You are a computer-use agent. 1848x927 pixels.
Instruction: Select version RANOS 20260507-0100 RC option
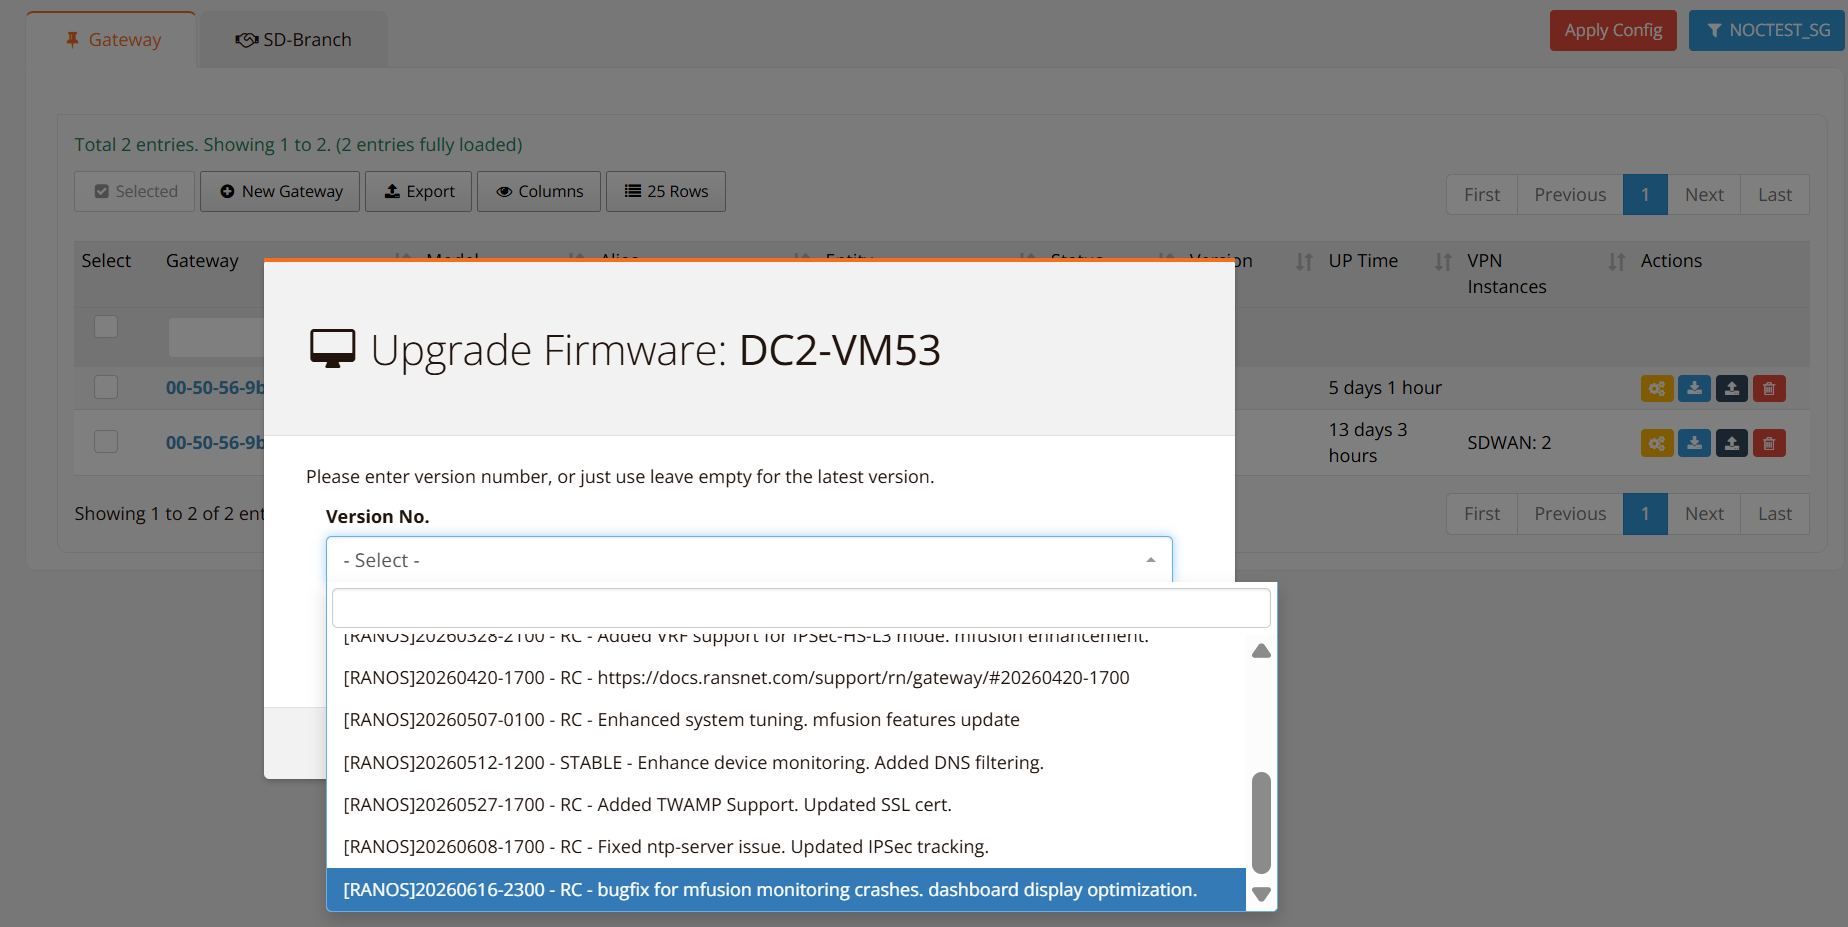(786, 720)
